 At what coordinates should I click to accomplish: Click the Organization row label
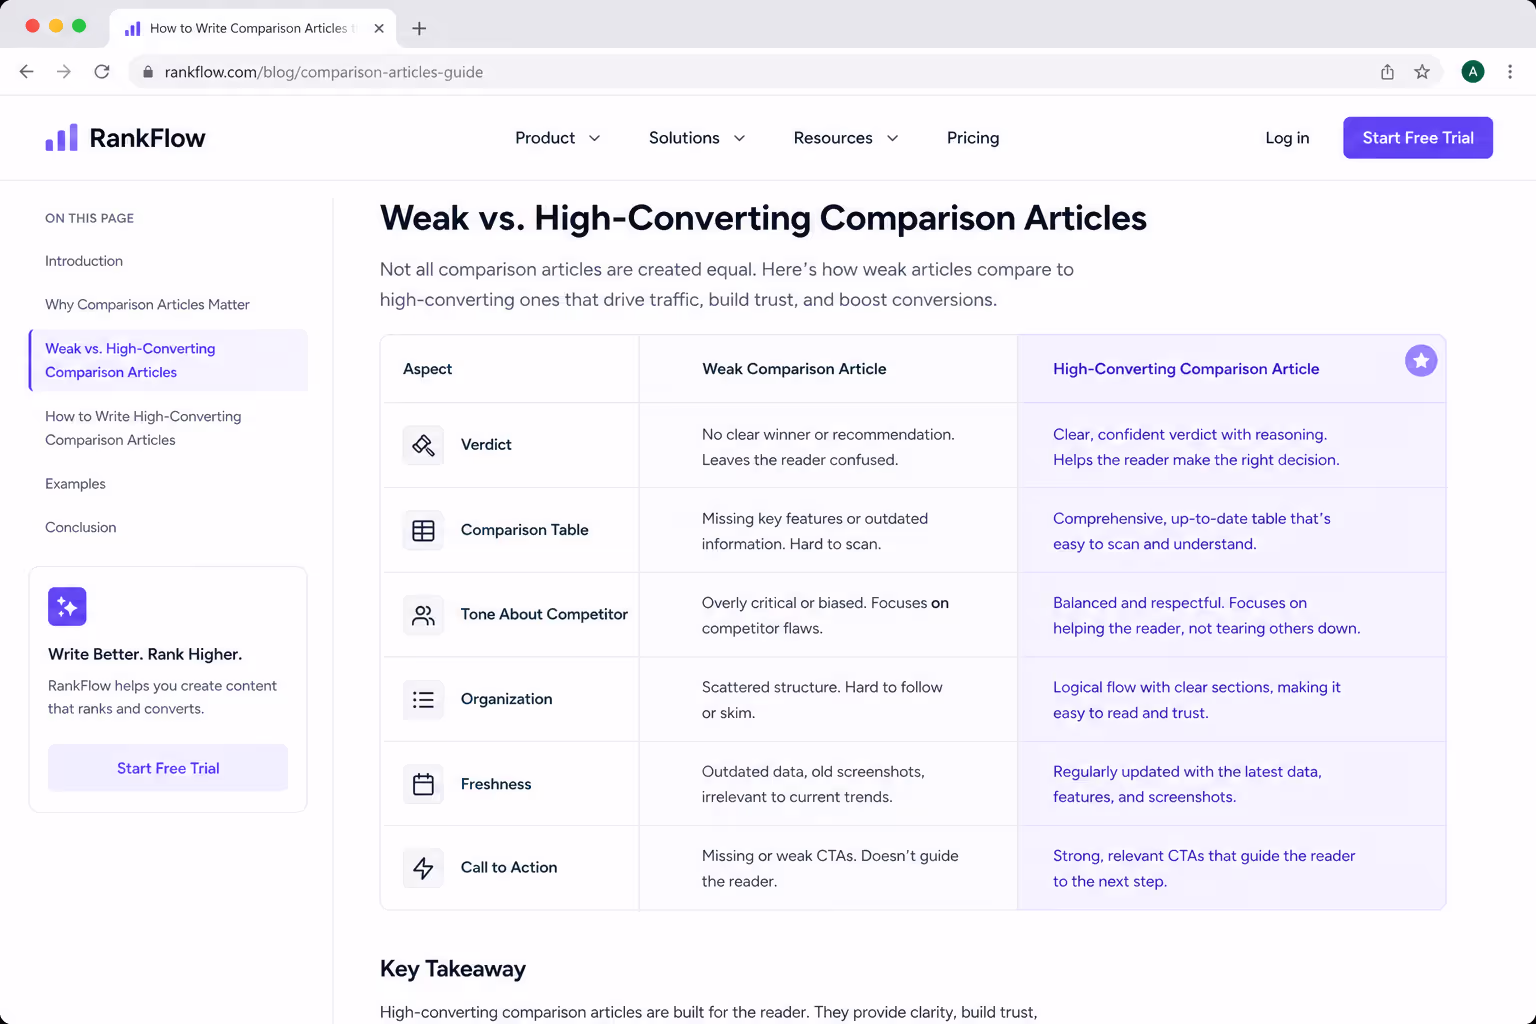(506, 699)
